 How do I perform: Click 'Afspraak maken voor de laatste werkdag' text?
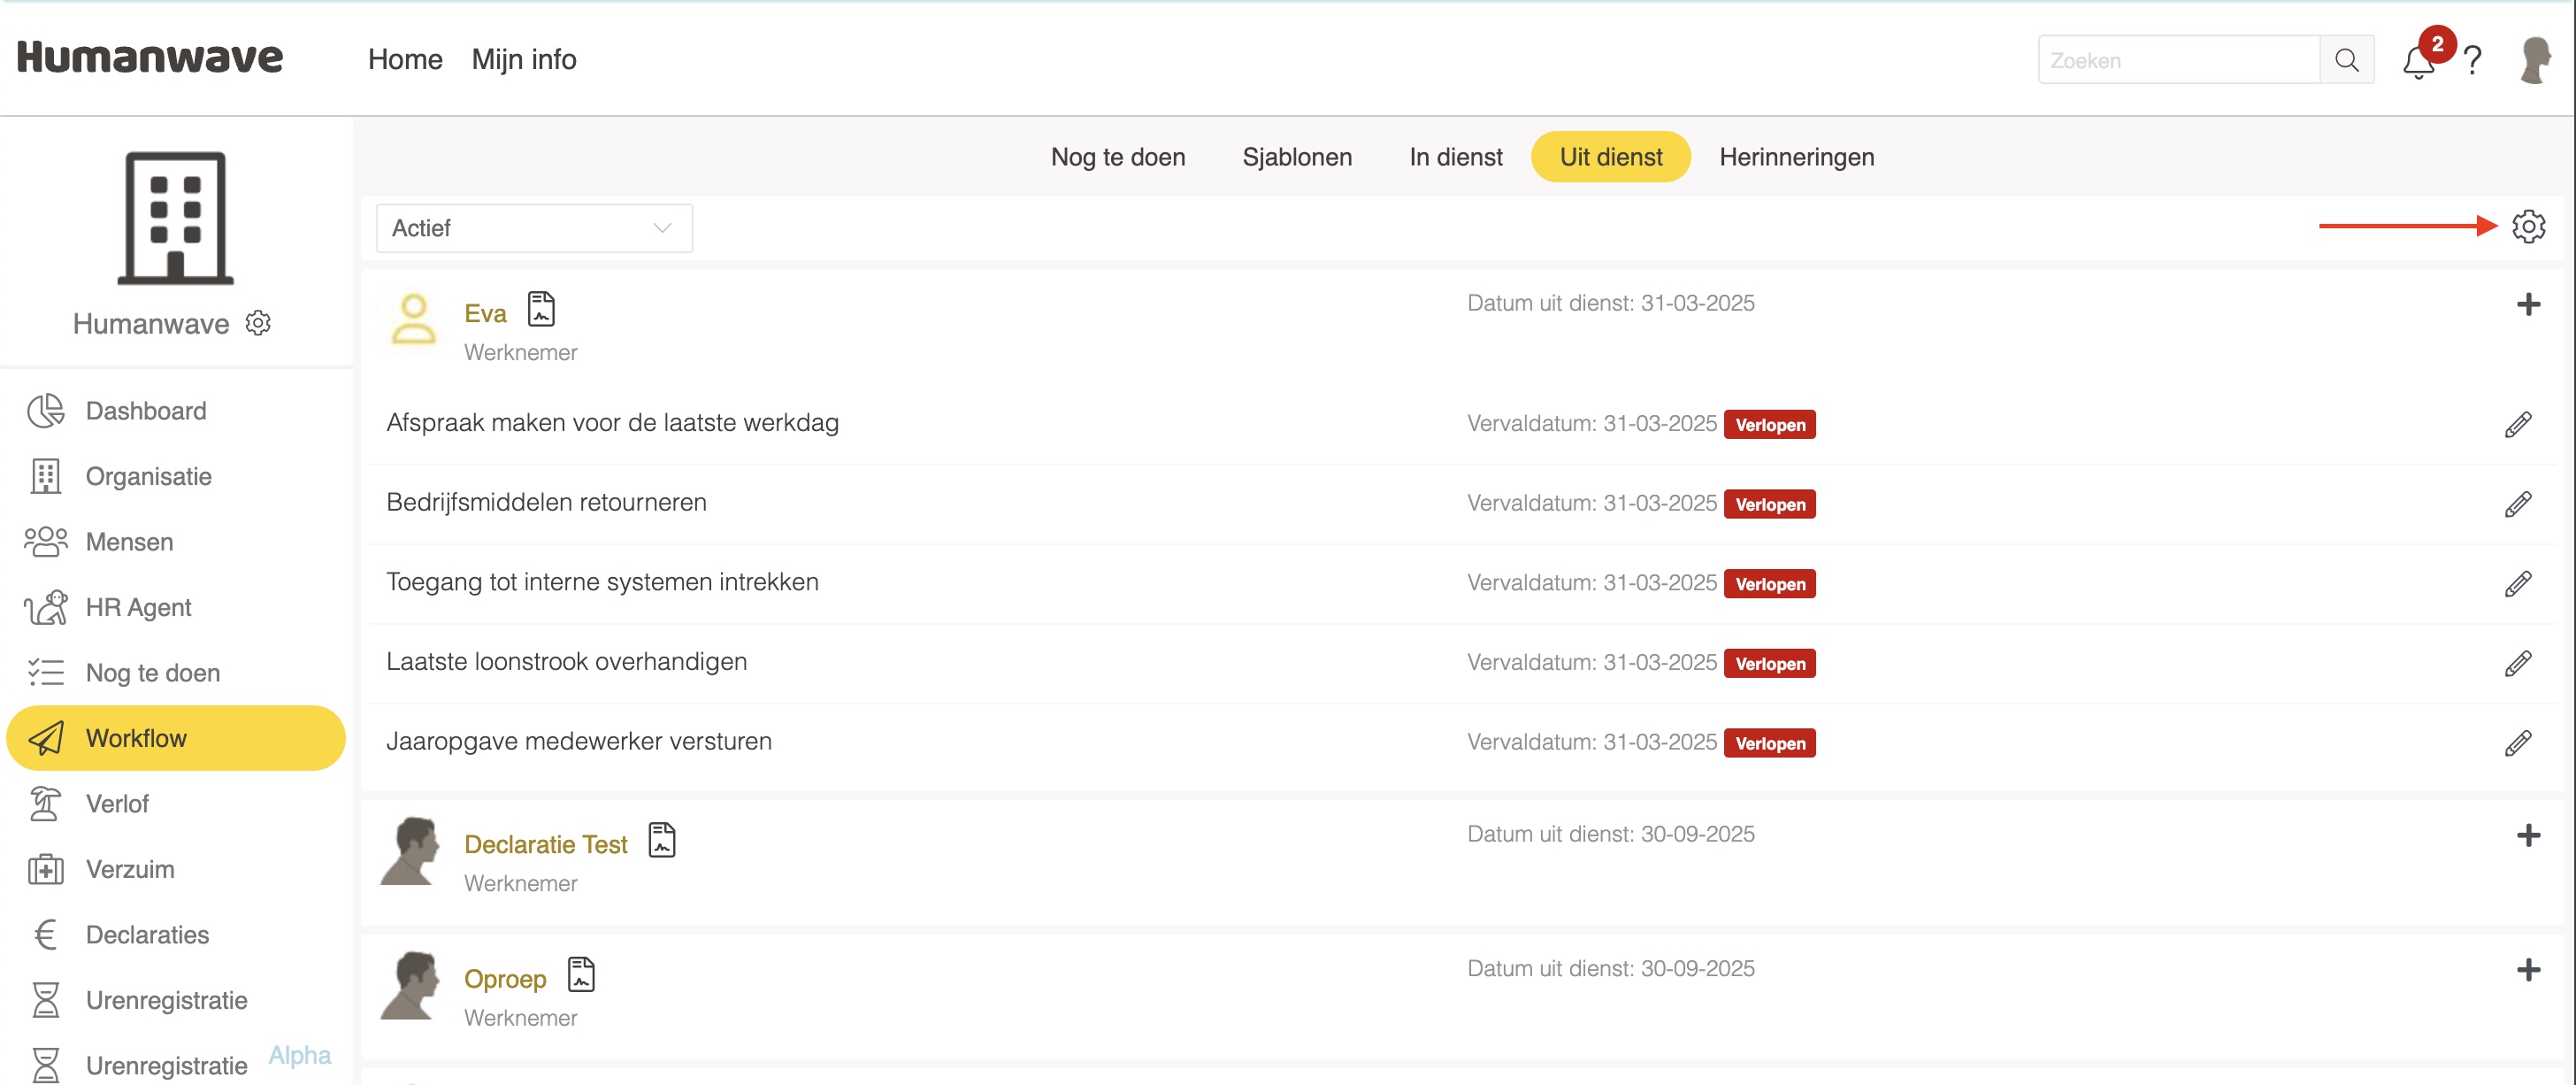click(x=612, y=423)
